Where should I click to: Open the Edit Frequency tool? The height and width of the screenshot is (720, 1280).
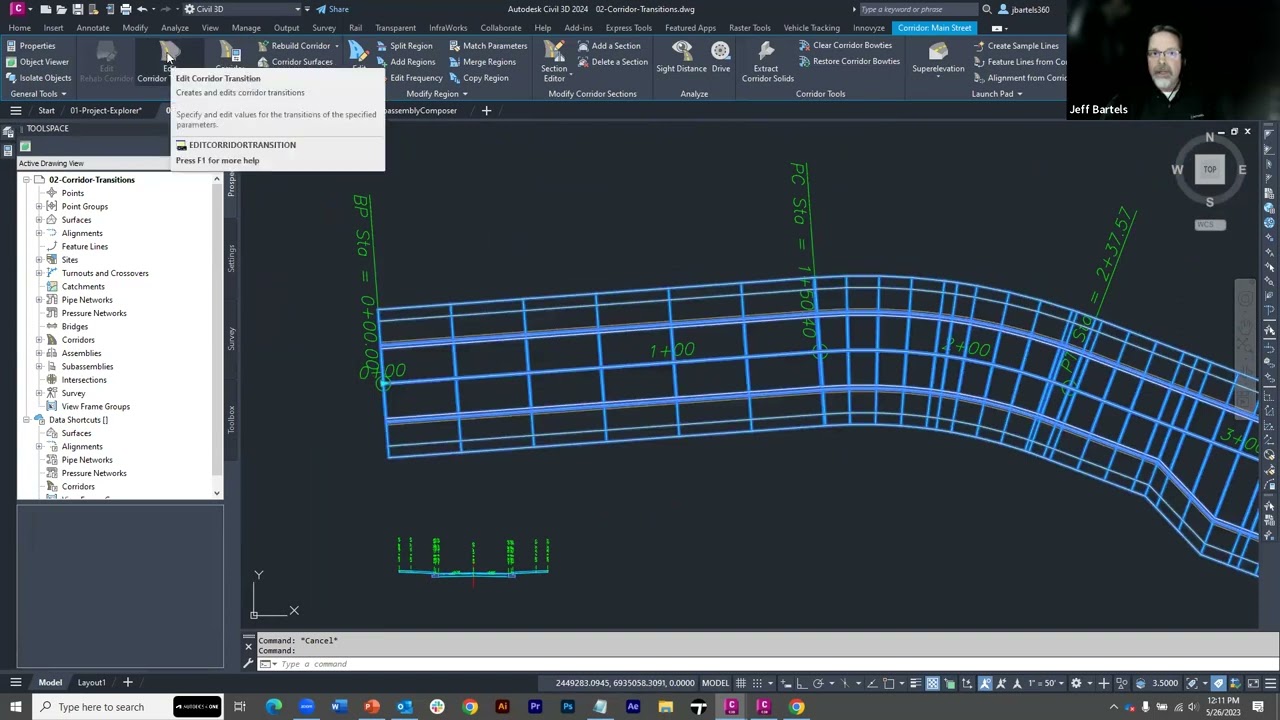click(416, 78)
